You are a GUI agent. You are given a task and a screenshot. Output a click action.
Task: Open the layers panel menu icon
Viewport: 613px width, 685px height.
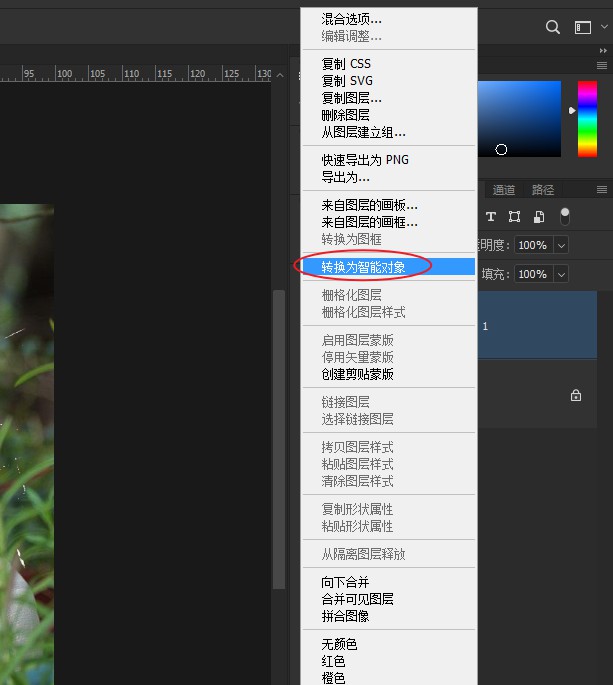point(602,190)
